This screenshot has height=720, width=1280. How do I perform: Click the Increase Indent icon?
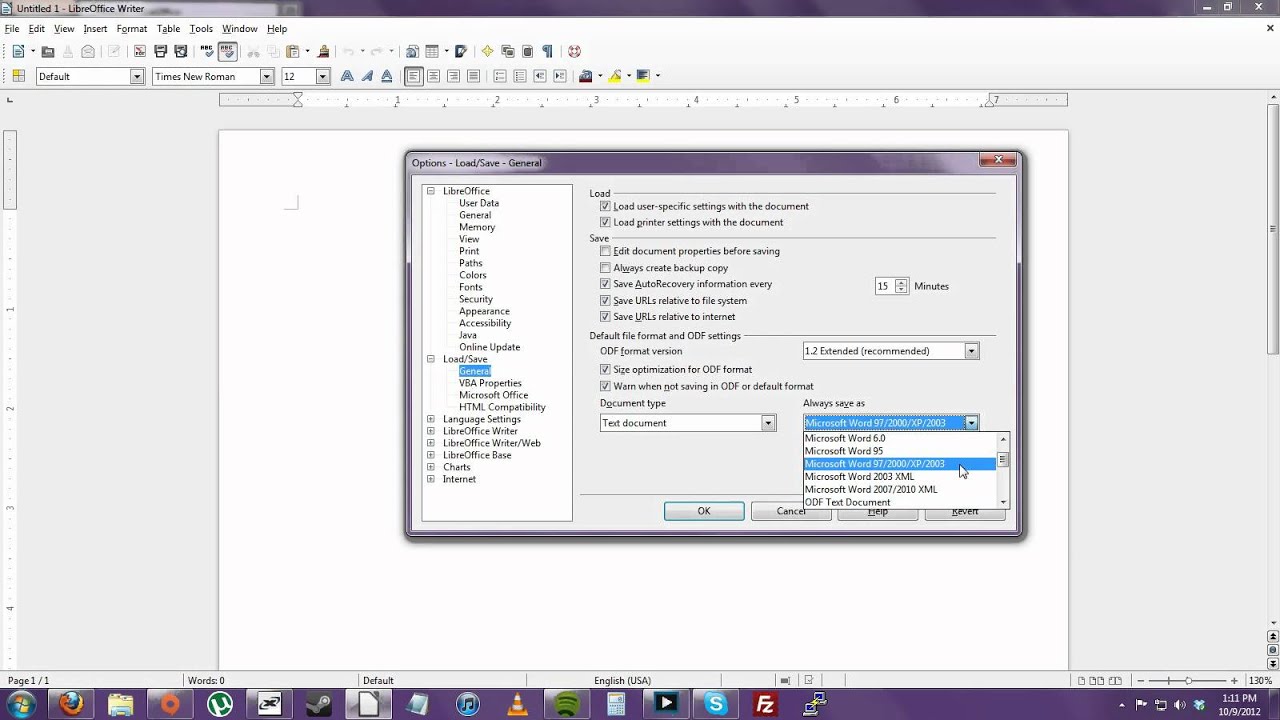[560, 76]
